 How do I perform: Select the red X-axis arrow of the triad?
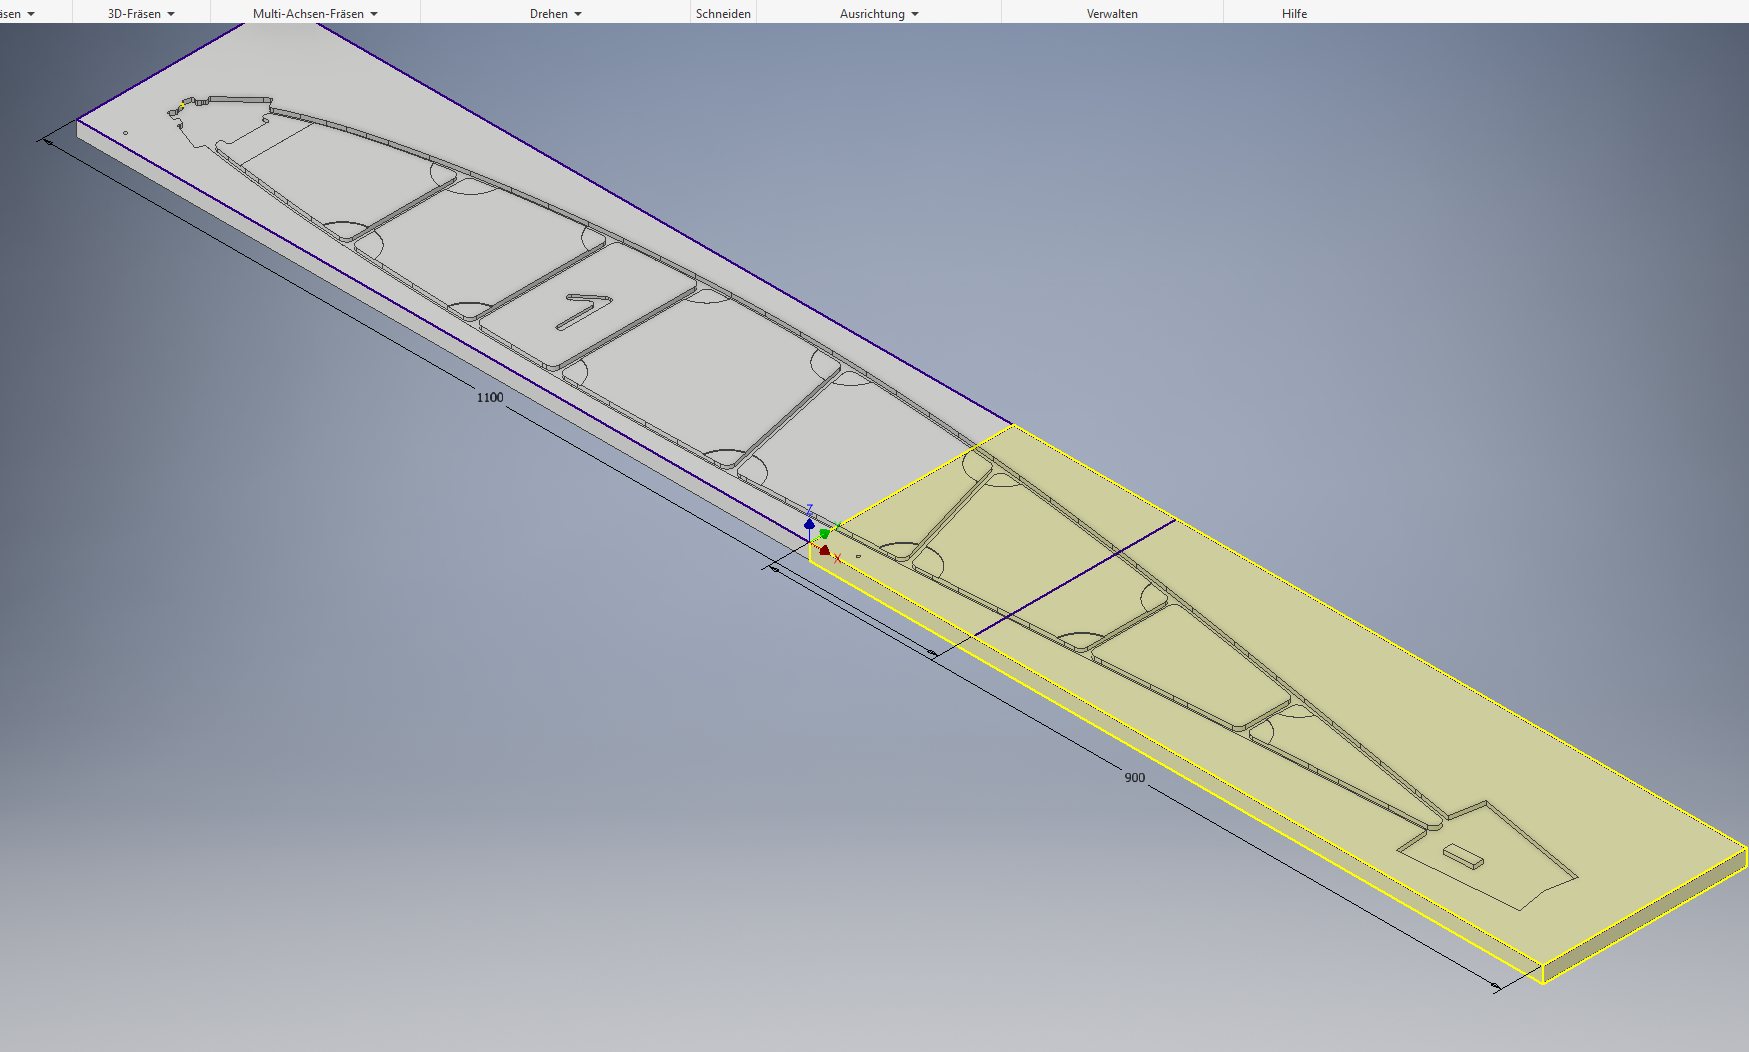tap(825, 550)
